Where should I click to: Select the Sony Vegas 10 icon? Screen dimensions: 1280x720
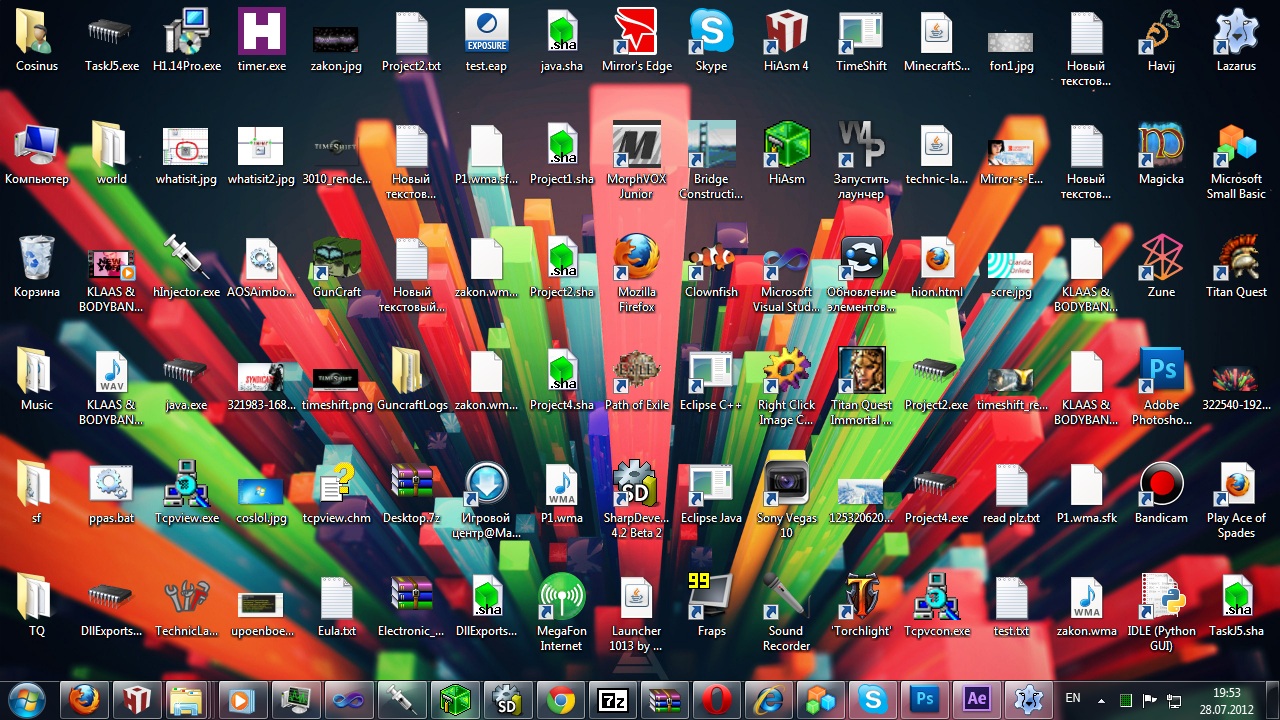786,486
